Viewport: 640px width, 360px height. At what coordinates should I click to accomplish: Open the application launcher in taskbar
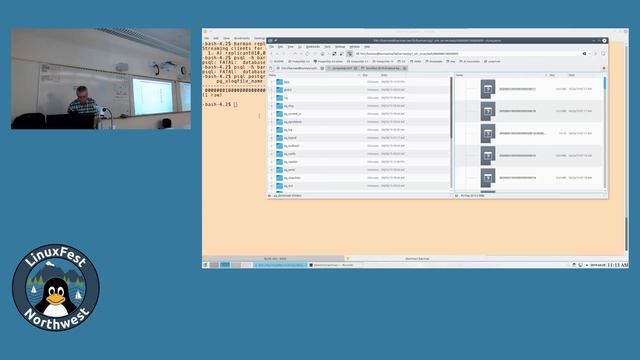tap(205, 265)
